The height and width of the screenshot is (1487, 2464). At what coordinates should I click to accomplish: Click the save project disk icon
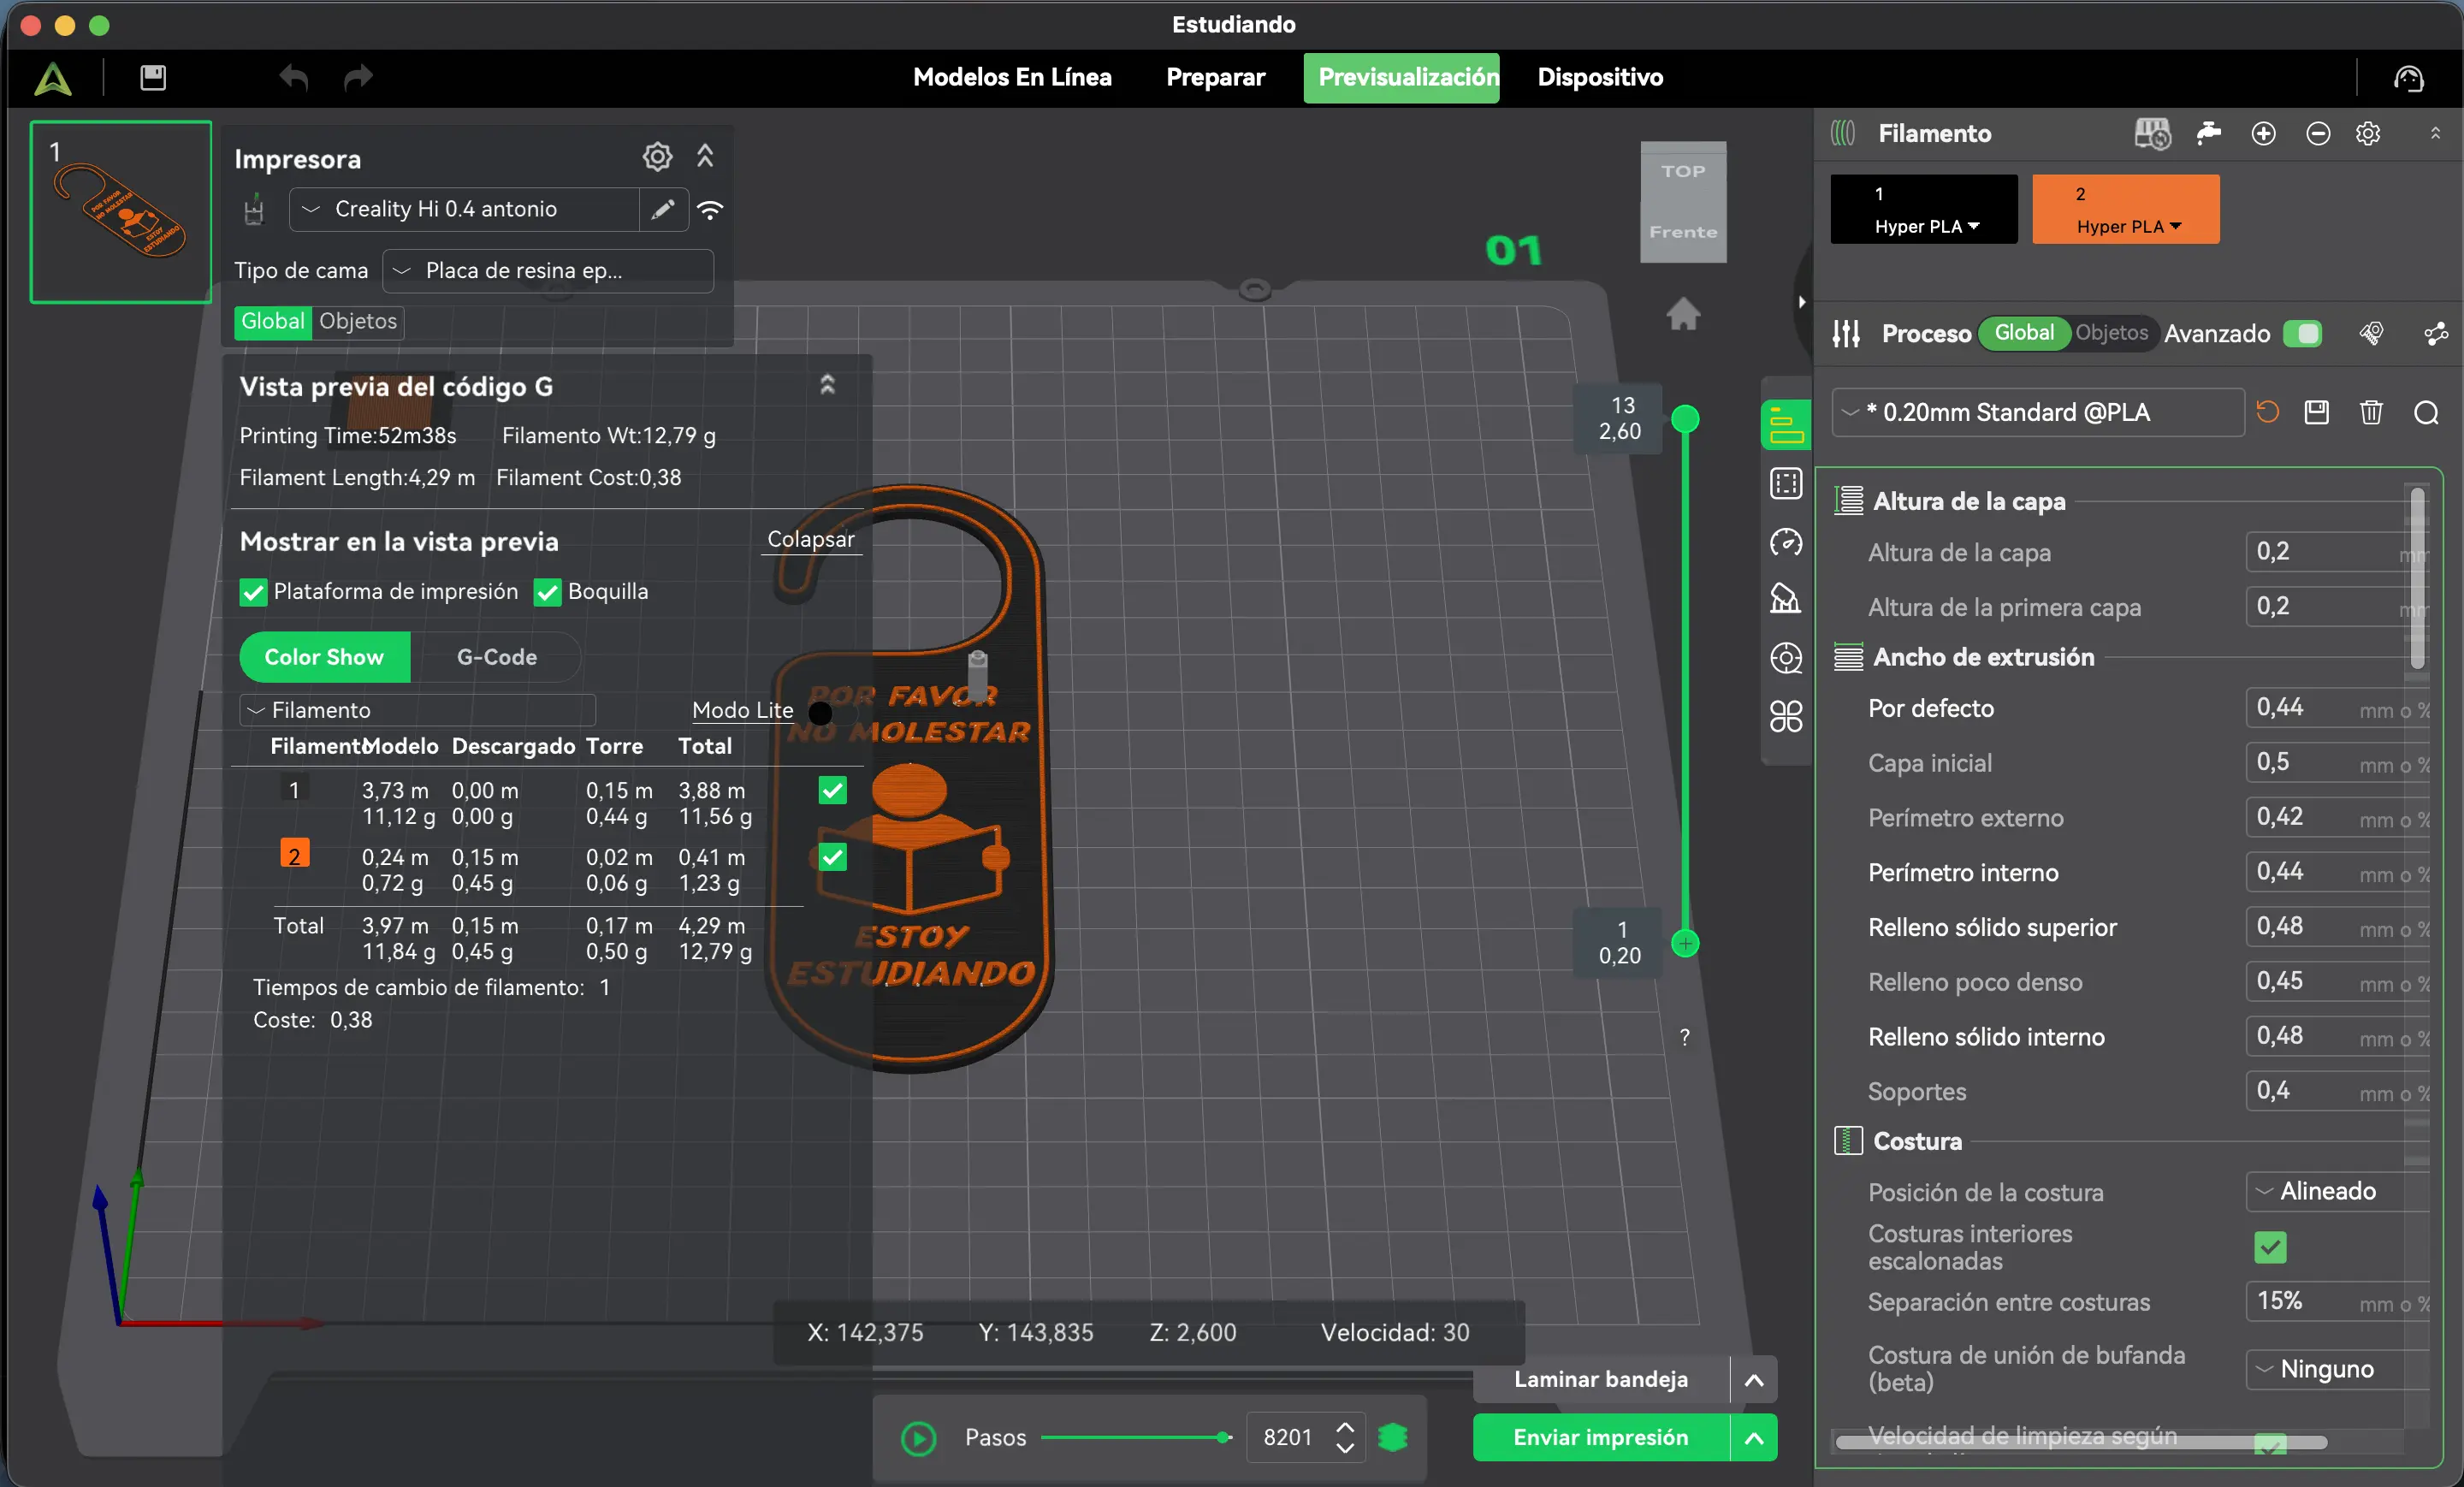coord(153,77)
